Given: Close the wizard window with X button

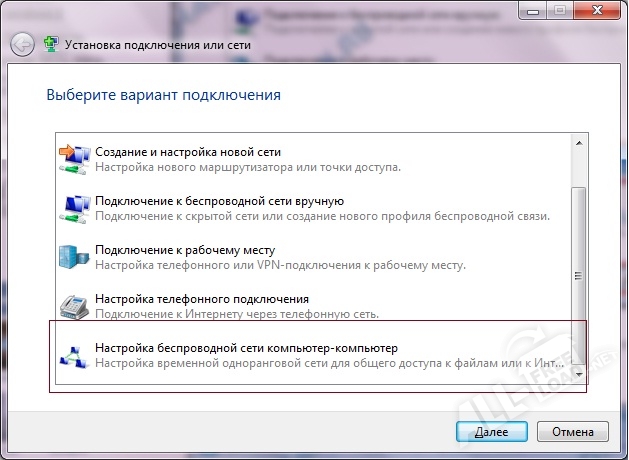Looking at the screenshot, I should coord(597,10).
